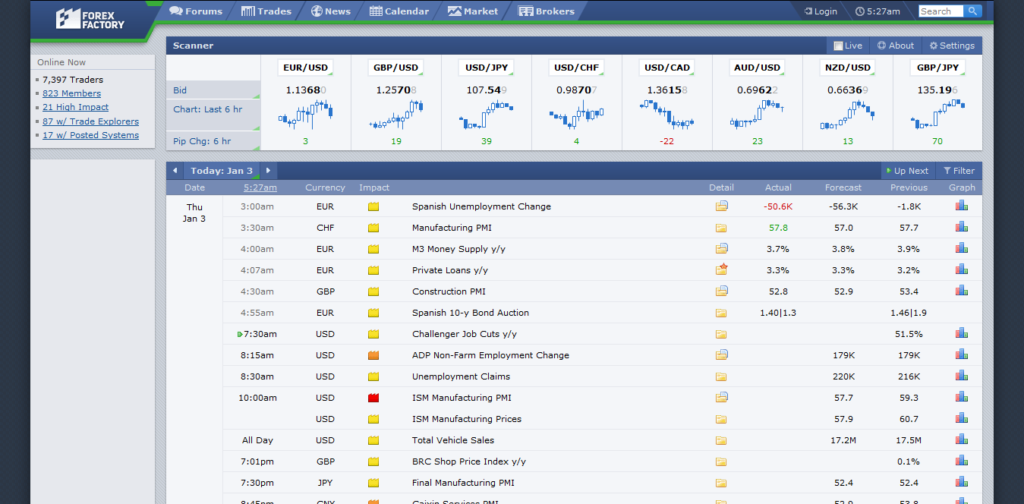Click the search magnifier button
This screenshot has width=1024, height=504.
click(972, 11)
